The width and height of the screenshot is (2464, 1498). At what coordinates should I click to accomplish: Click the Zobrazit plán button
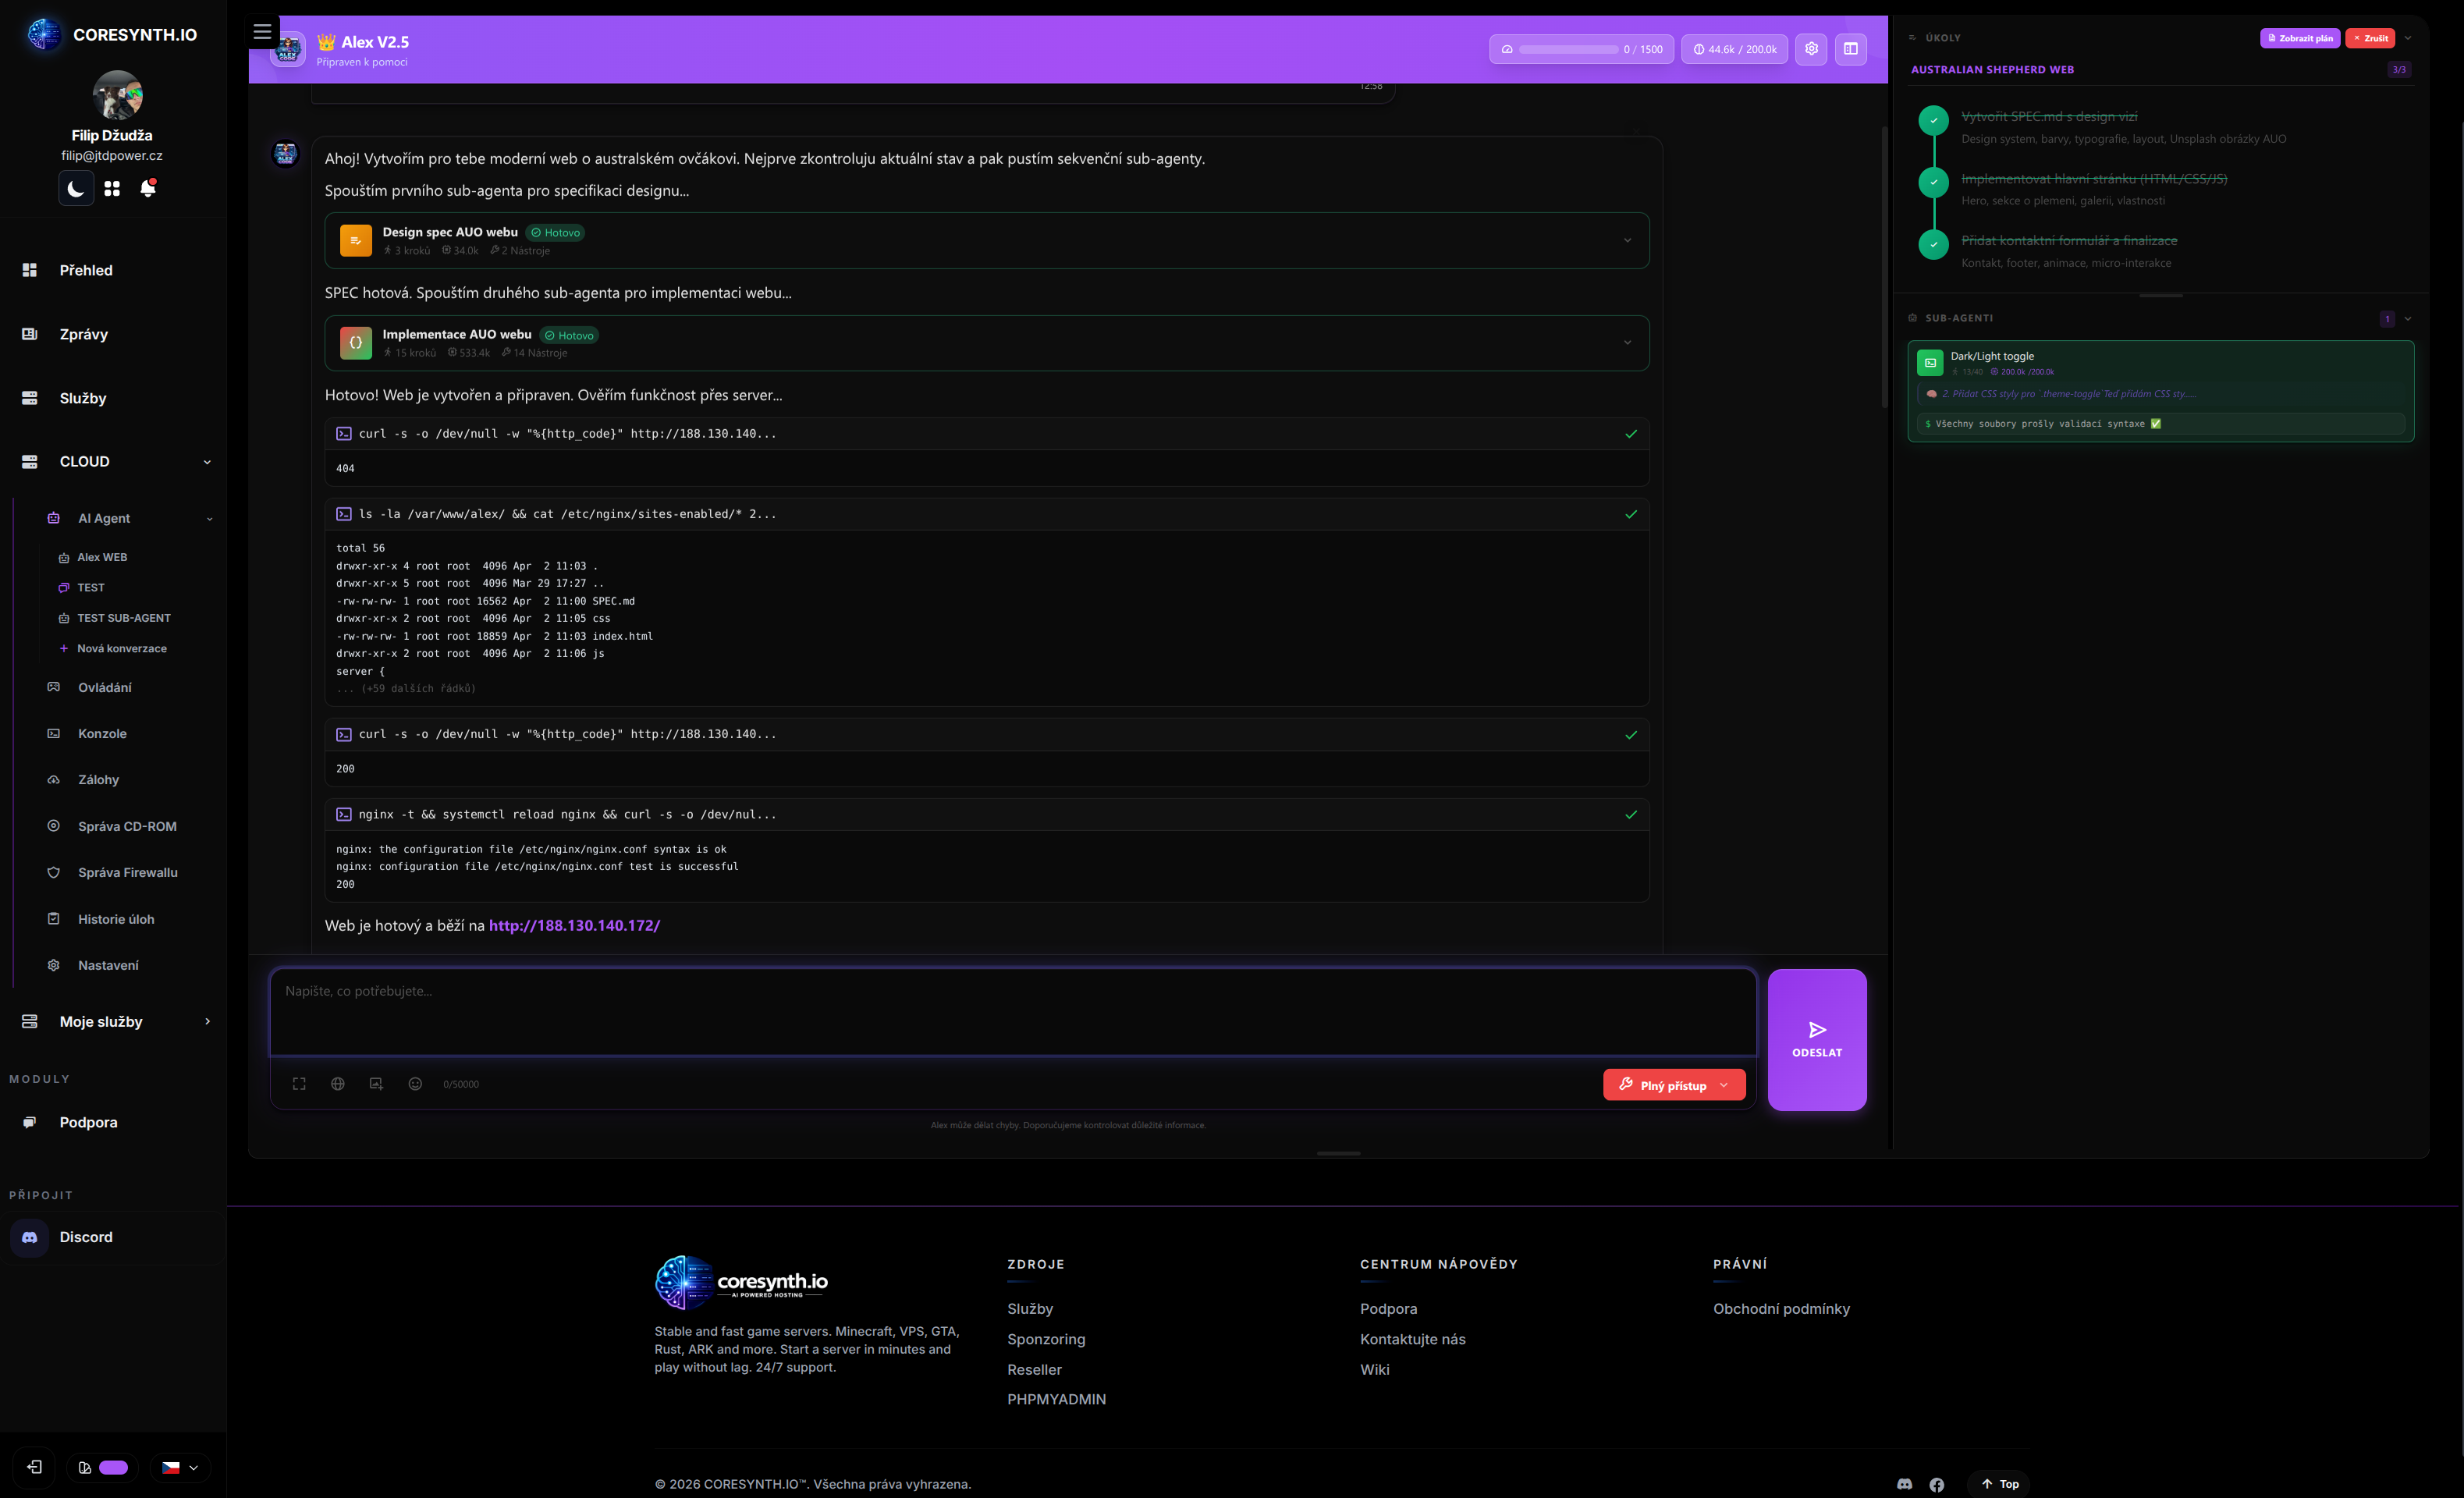(x=2300, y=38)
